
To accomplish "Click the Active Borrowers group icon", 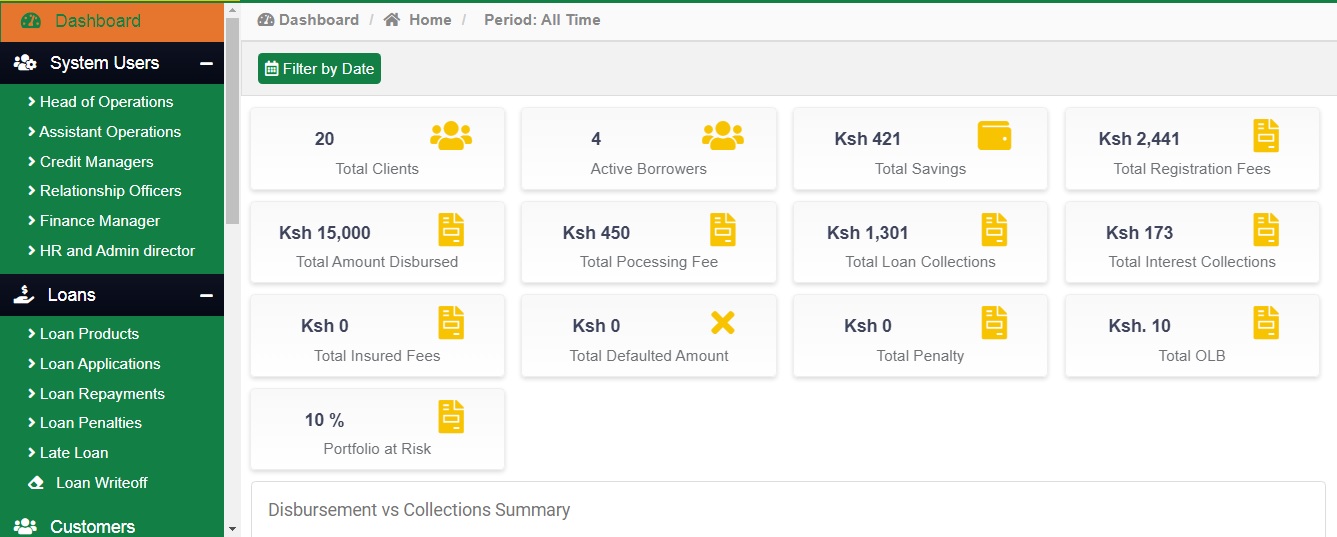I will point(722,136).
